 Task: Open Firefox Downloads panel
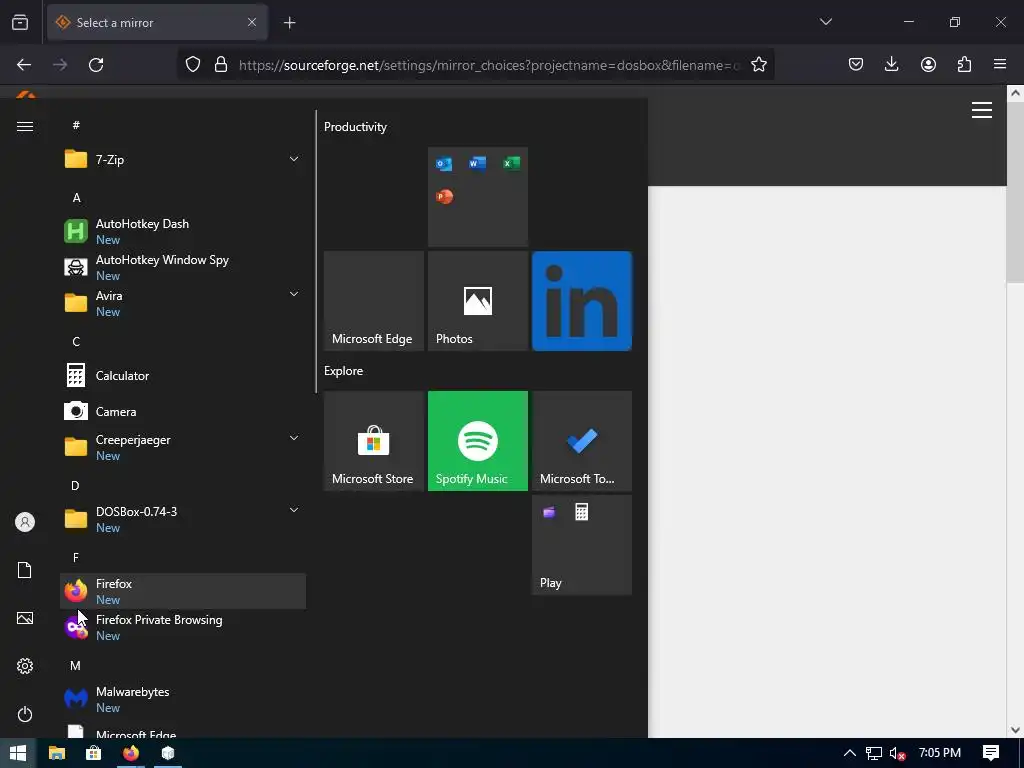point(891,64)
